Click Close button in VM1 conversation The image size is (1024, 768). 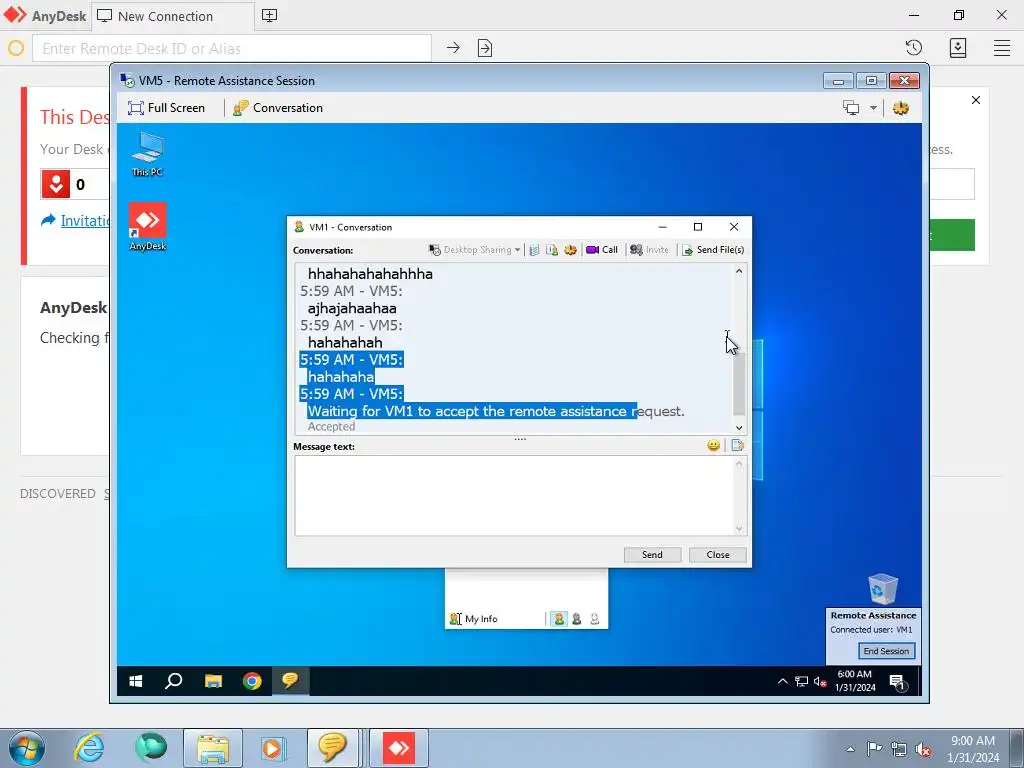[x=718, y=554]
